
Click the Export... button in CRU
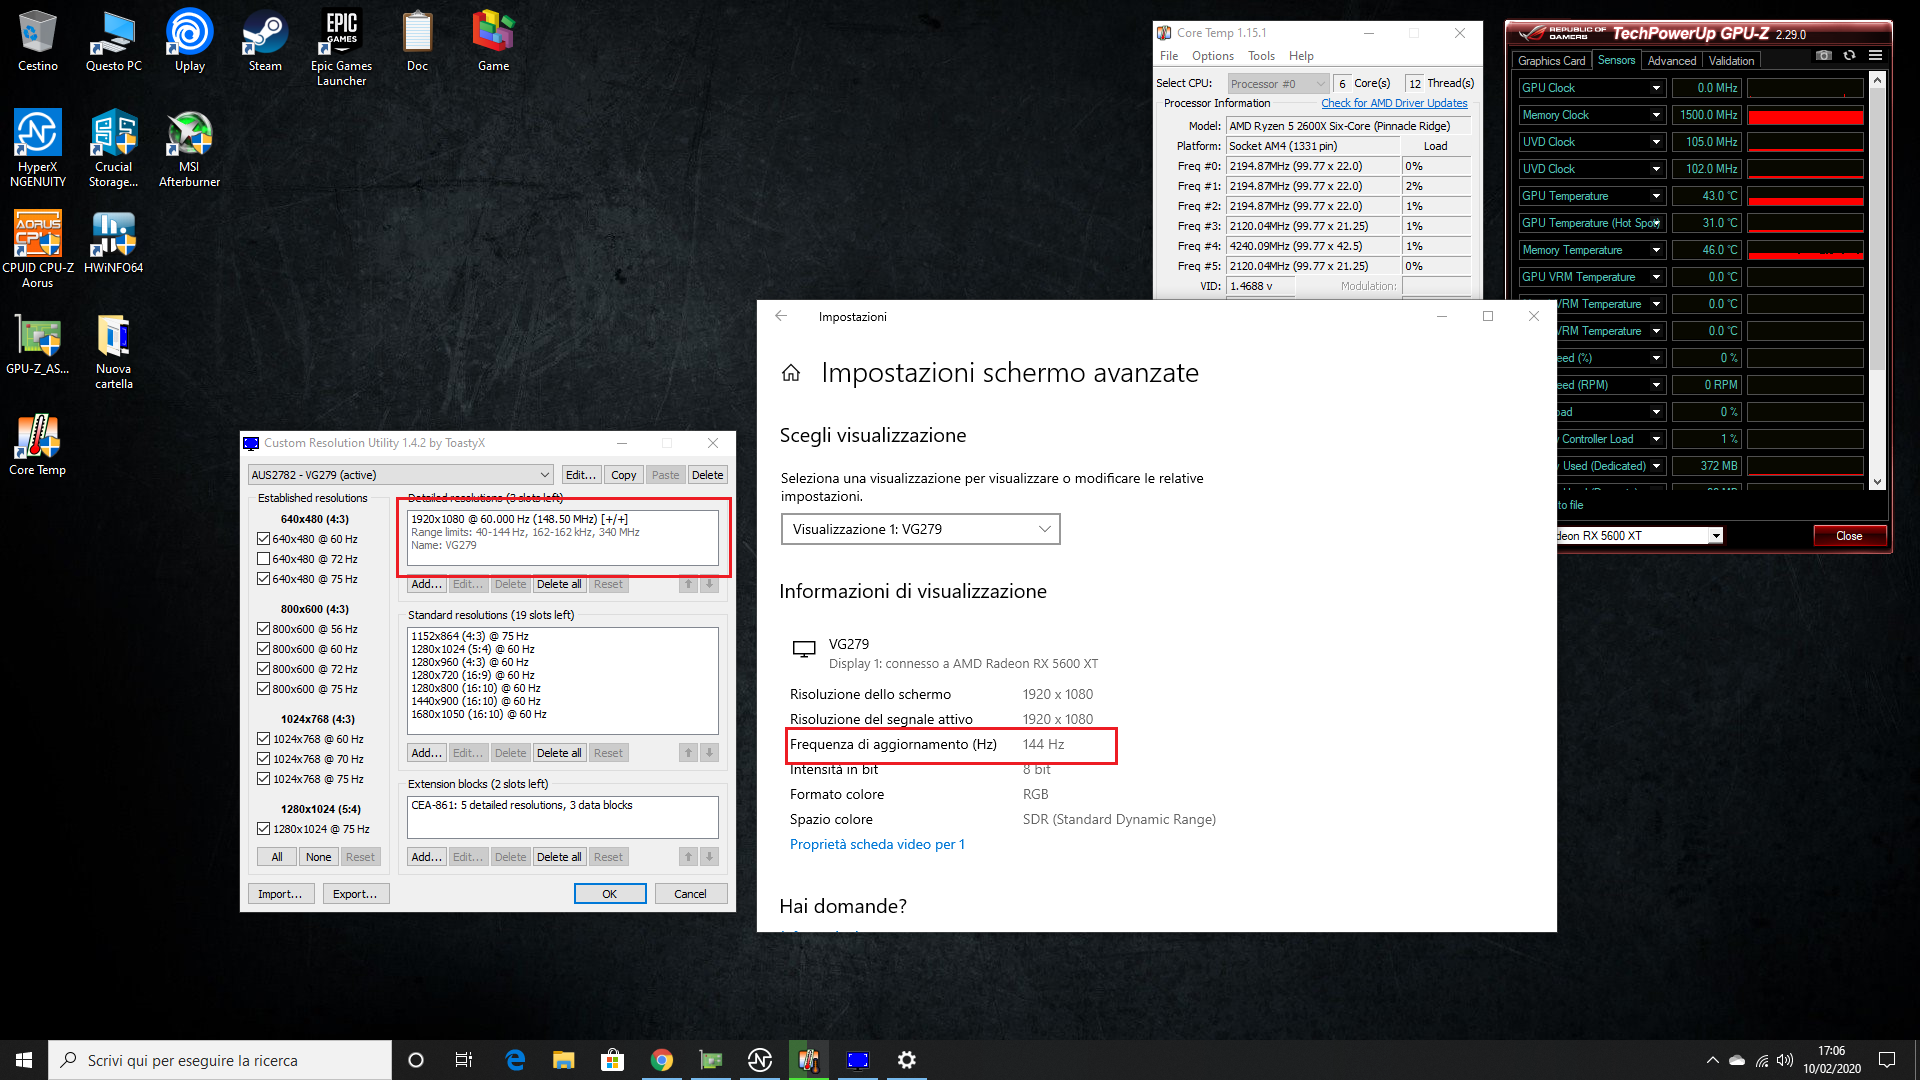point(355,894)
